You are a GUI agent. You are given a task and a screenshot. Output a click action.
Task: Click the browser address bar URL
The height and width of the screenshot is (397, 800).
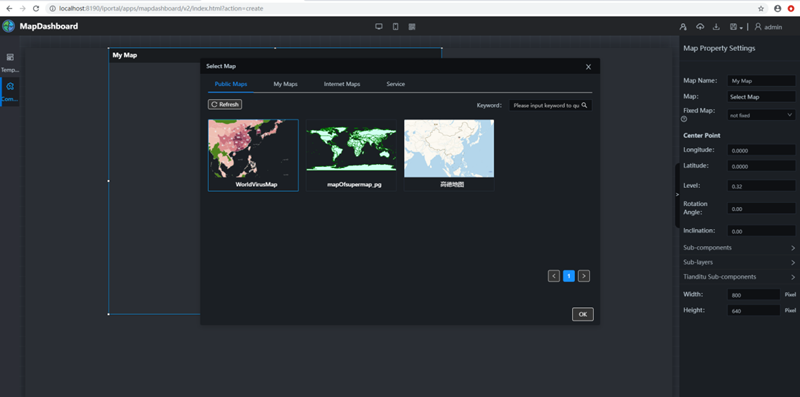(x=161, y=8)
